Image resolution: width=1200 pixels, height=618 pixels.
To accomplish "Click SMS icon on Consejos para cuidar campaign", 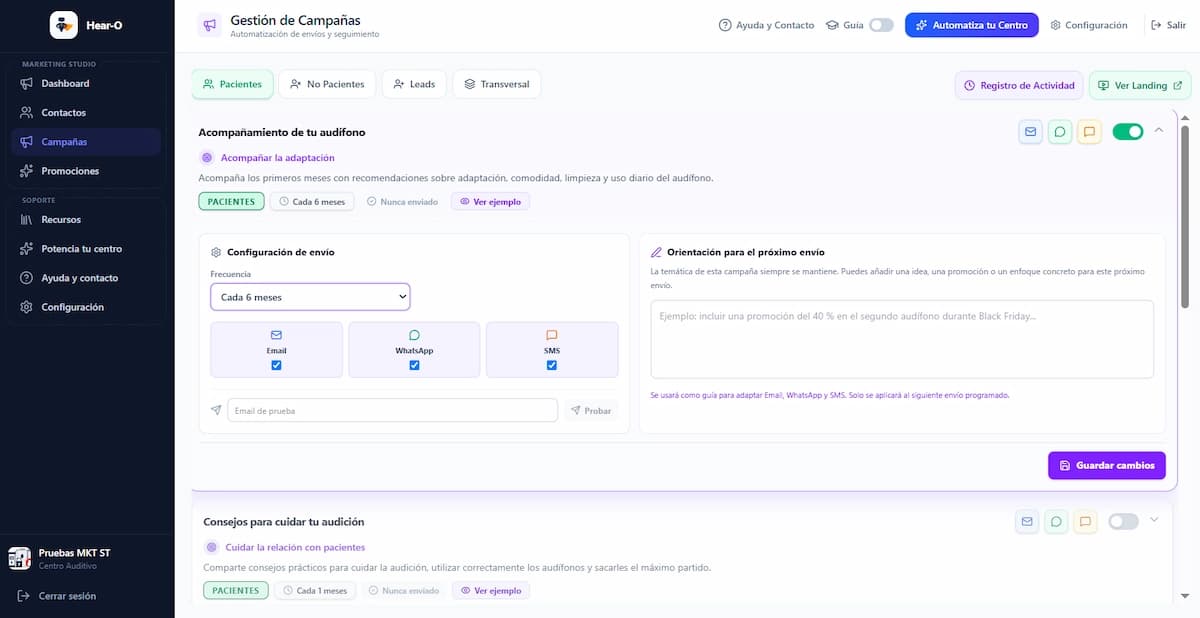I will (1085, 521).
